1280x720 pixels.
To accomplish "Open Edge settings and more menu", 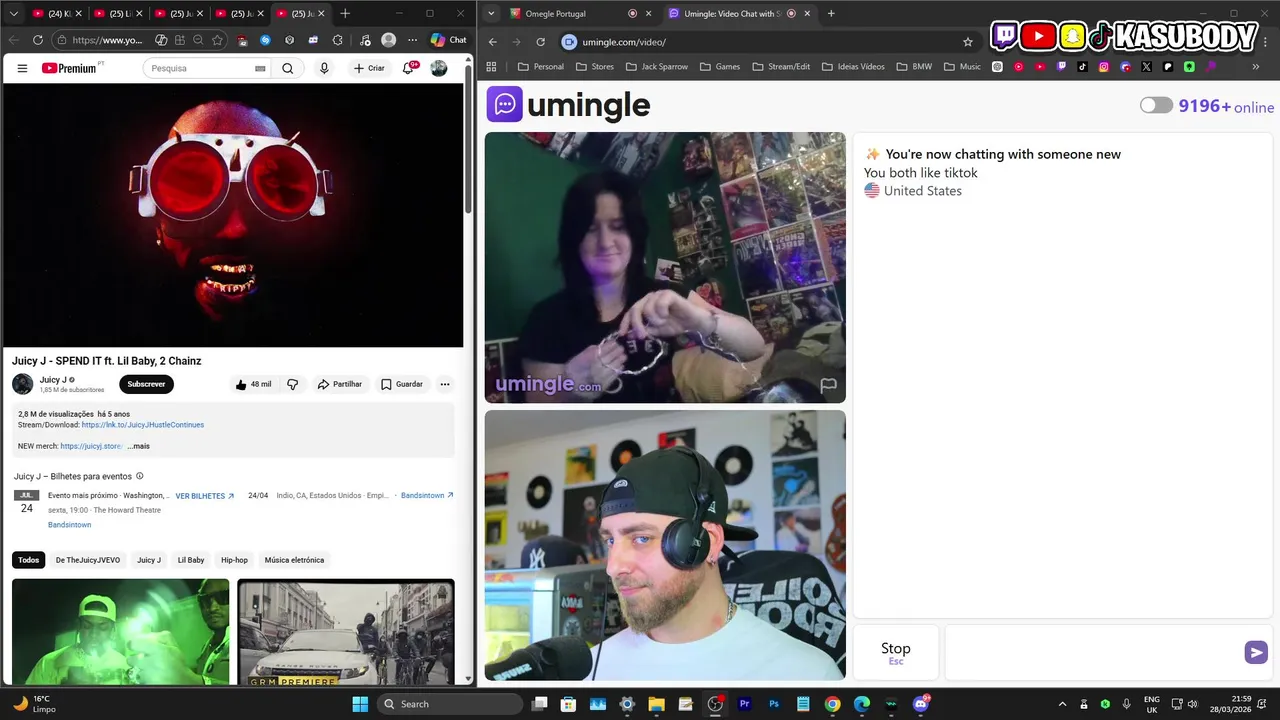I will coord(412,40).
